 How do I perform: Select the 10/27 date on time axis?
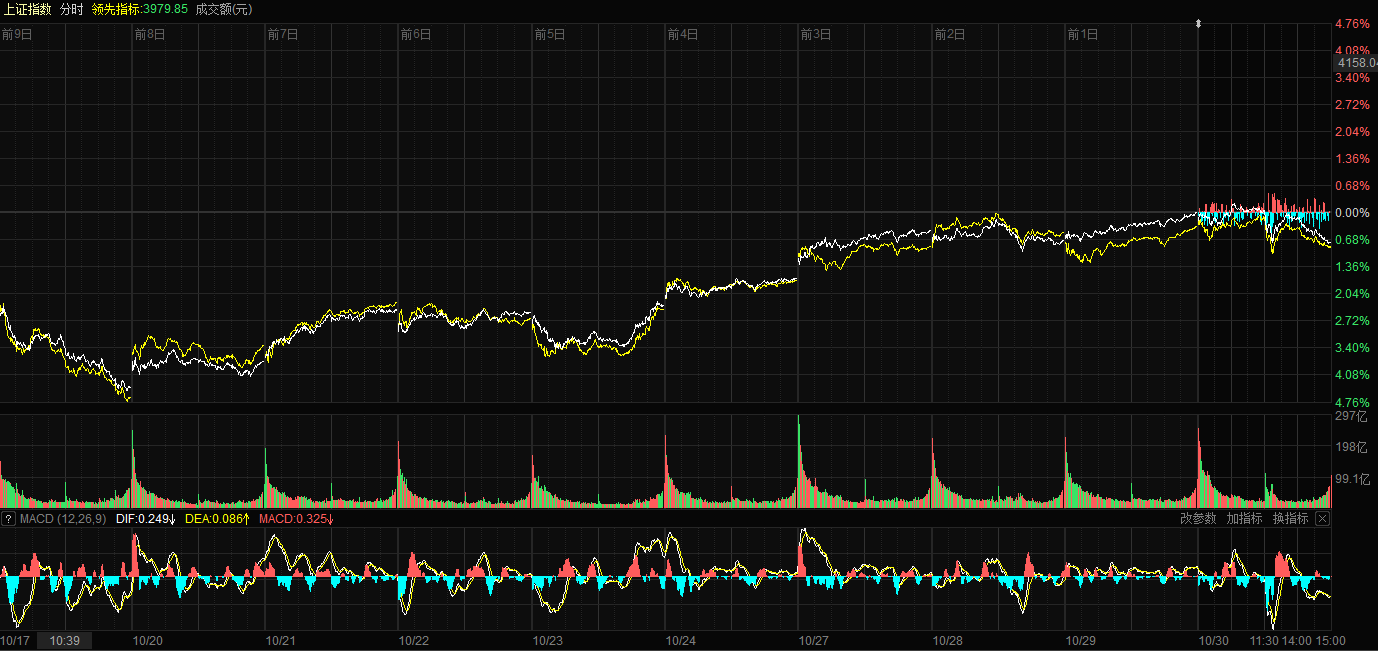tap(814, 640)
